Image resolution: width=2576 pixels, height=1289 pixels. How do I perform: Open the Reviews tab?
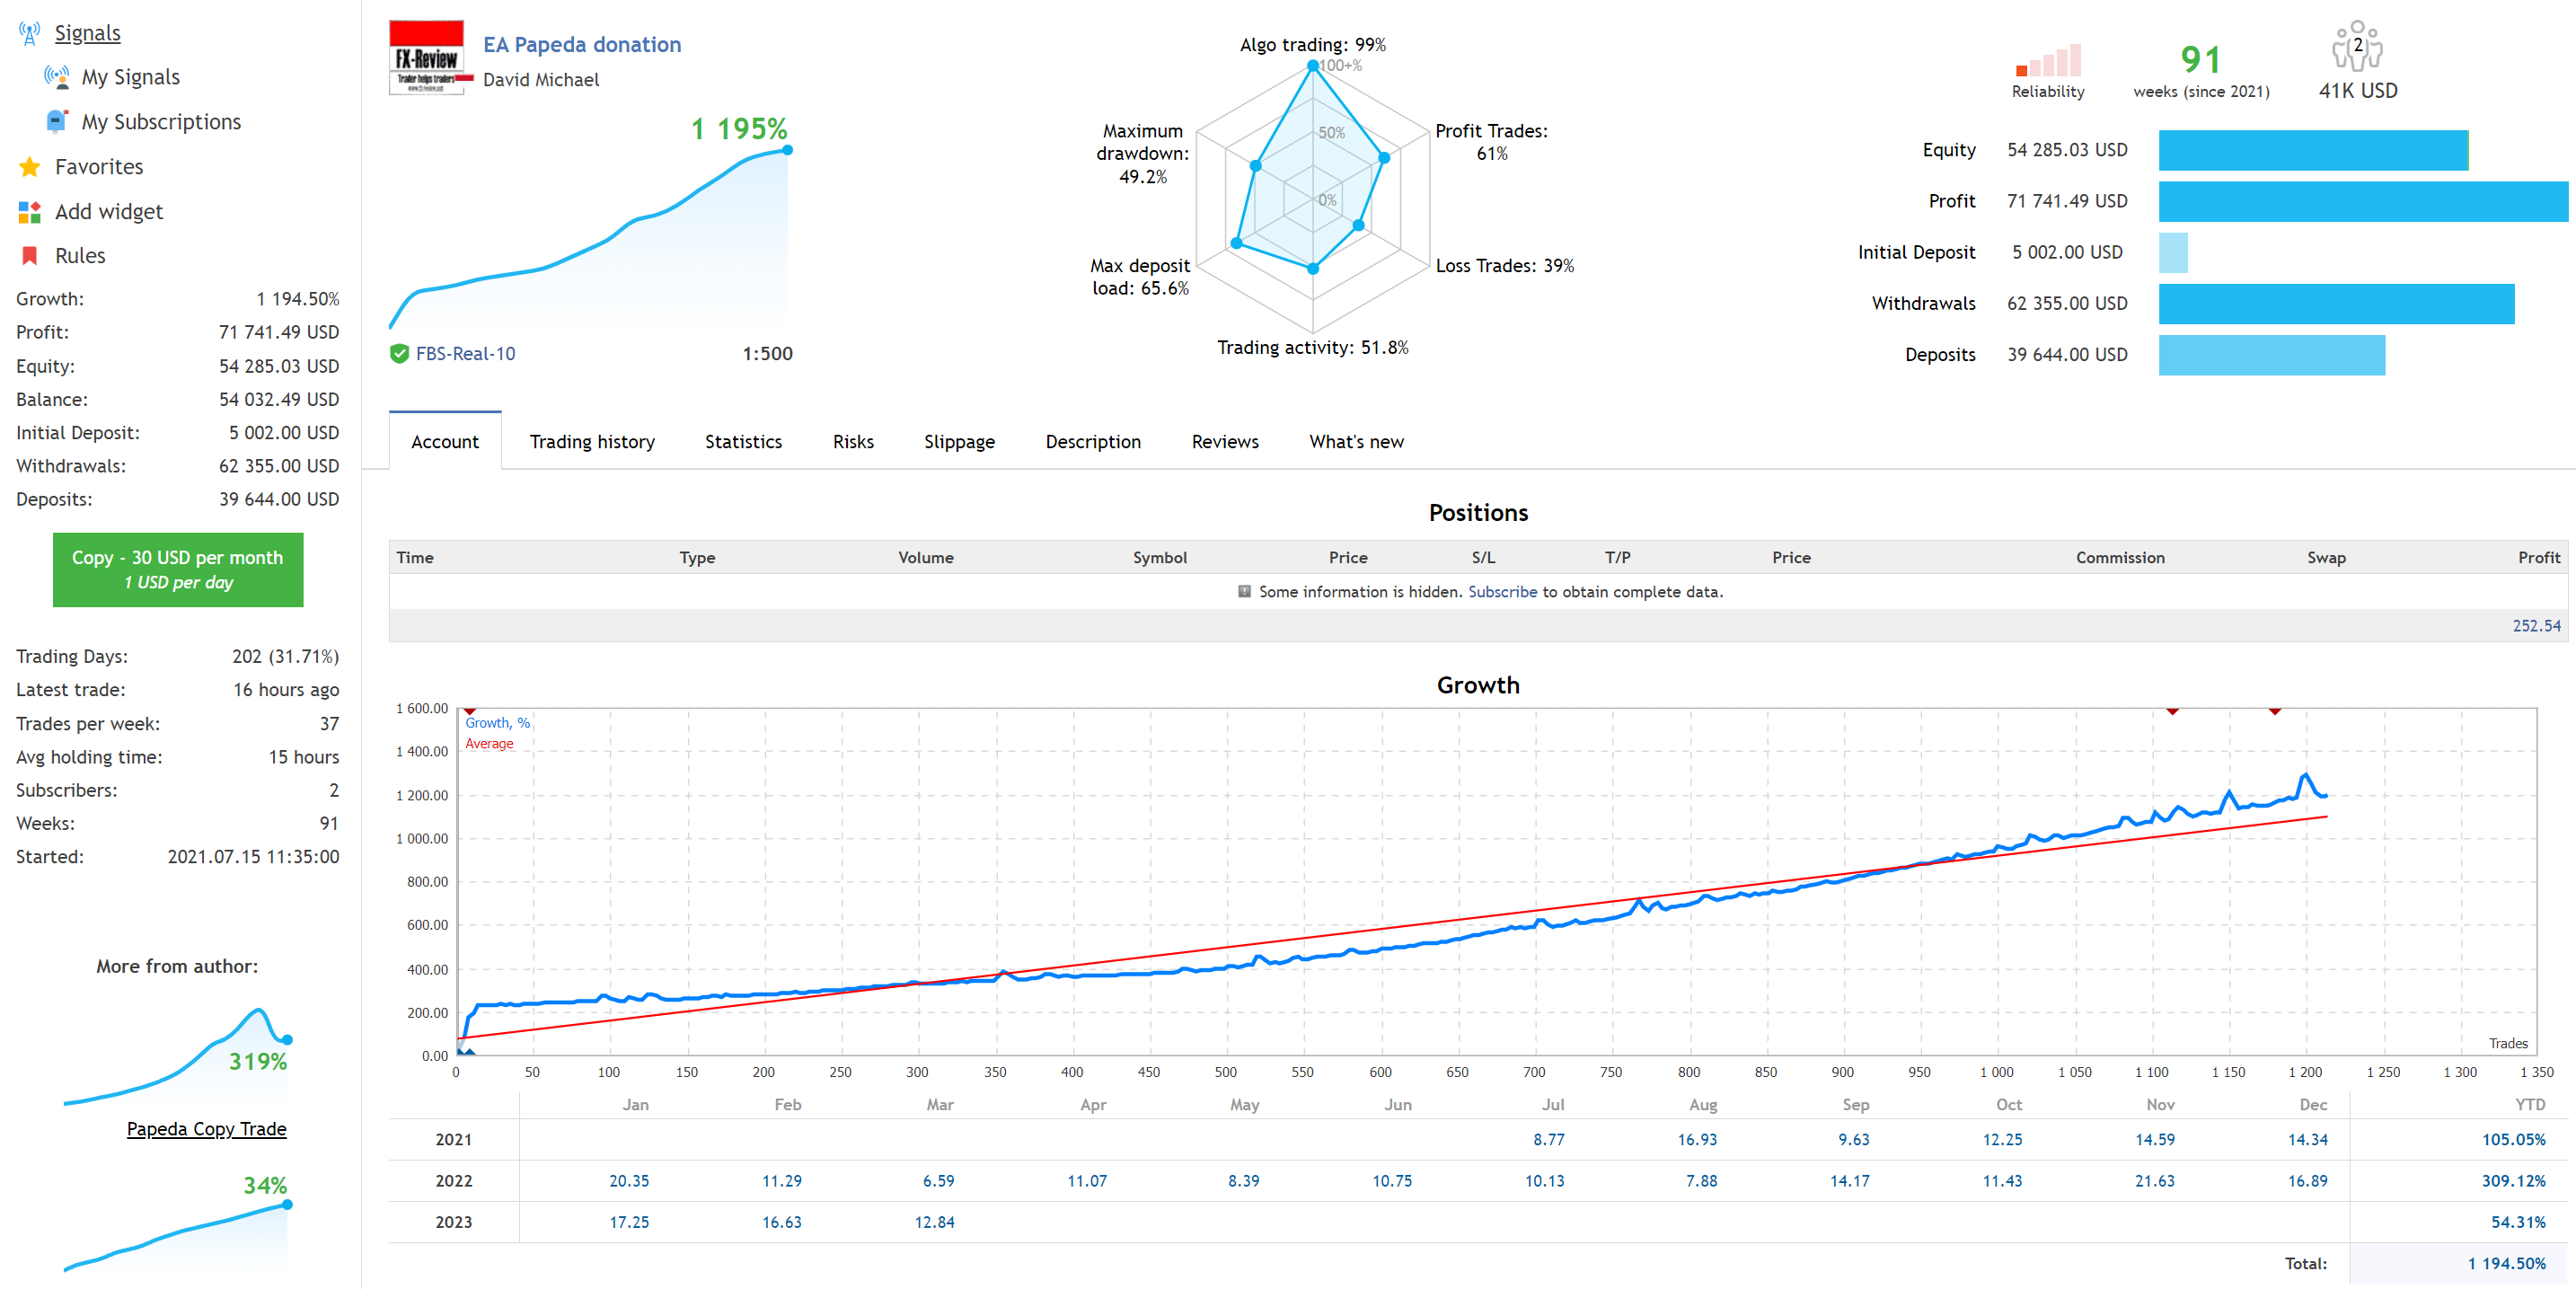(1225, 442)
